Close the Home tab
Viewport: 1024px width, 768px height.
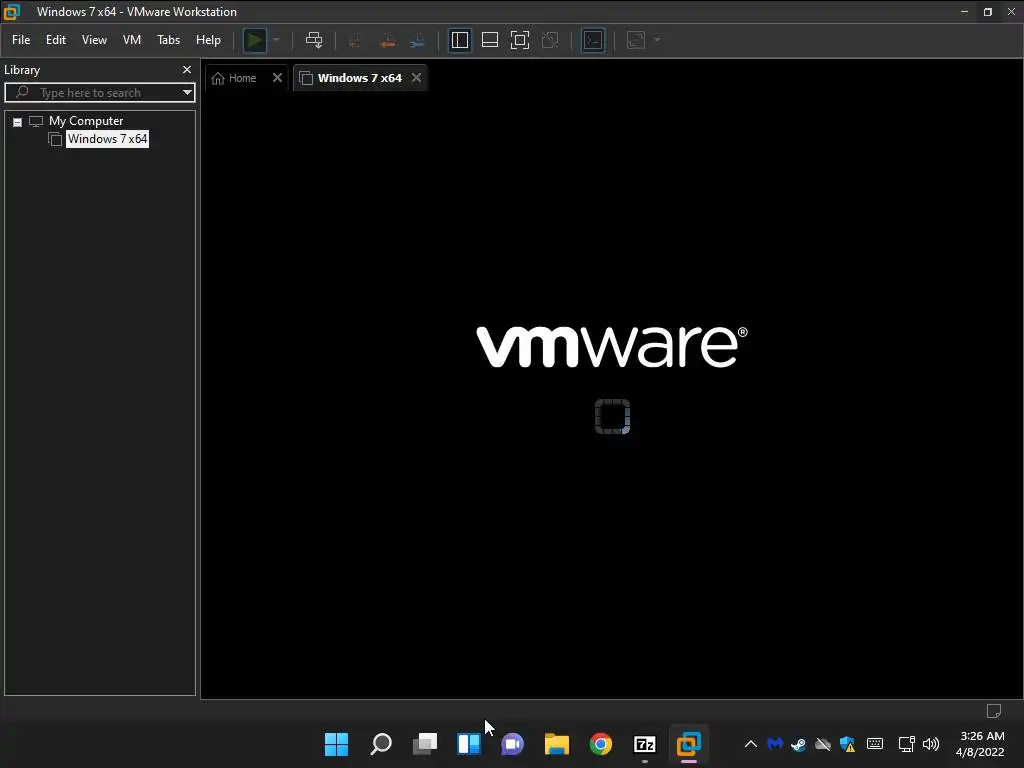278,78
